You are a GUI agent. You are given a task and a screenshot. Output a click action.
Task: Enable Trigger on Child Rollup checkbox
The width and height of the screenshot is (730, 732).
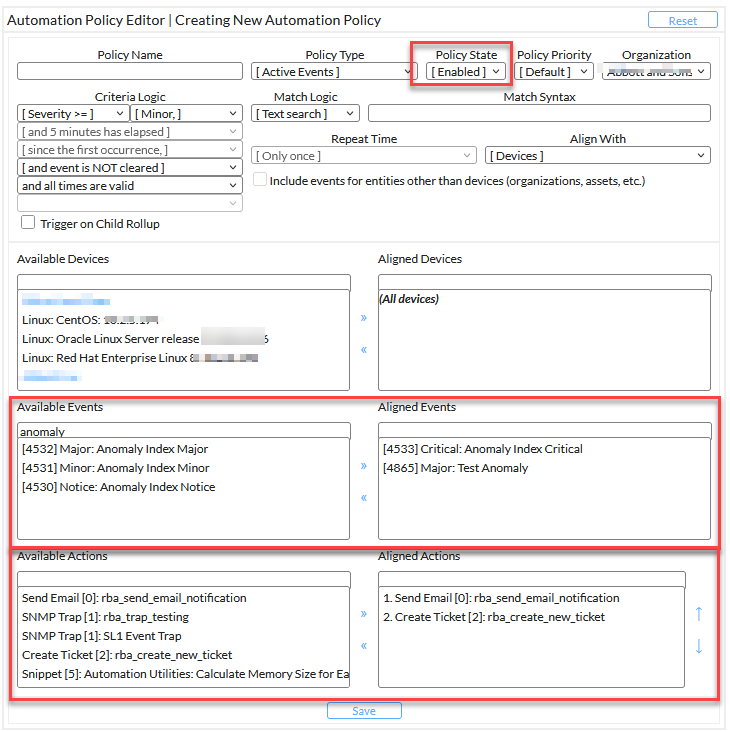(x=28, y=223)
